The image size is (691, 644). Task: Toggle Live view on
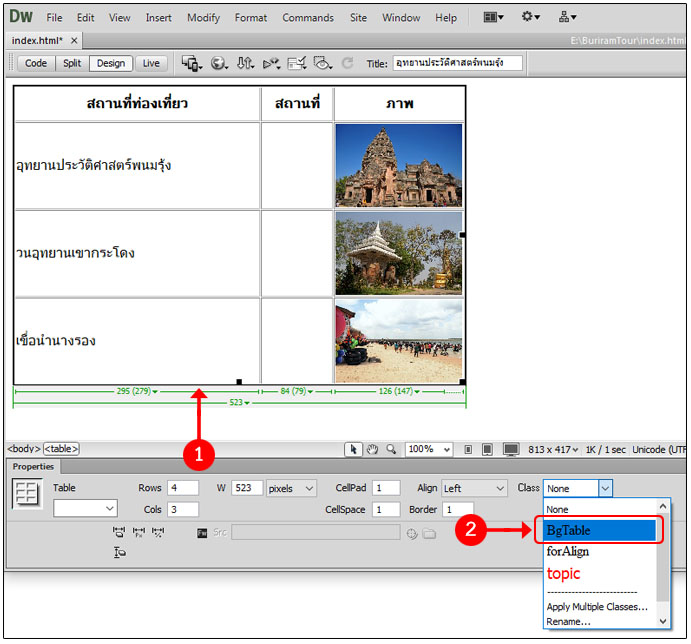tap(151, 63)
